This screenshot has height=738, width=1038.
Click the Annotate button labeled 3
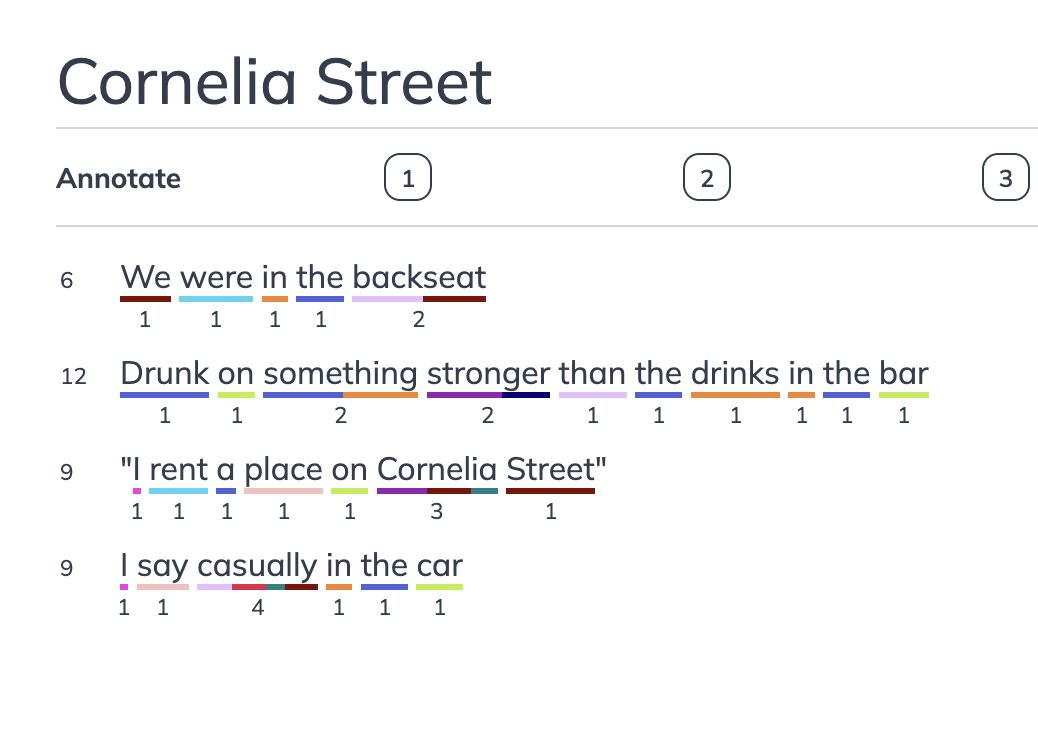coord(1005,177)
